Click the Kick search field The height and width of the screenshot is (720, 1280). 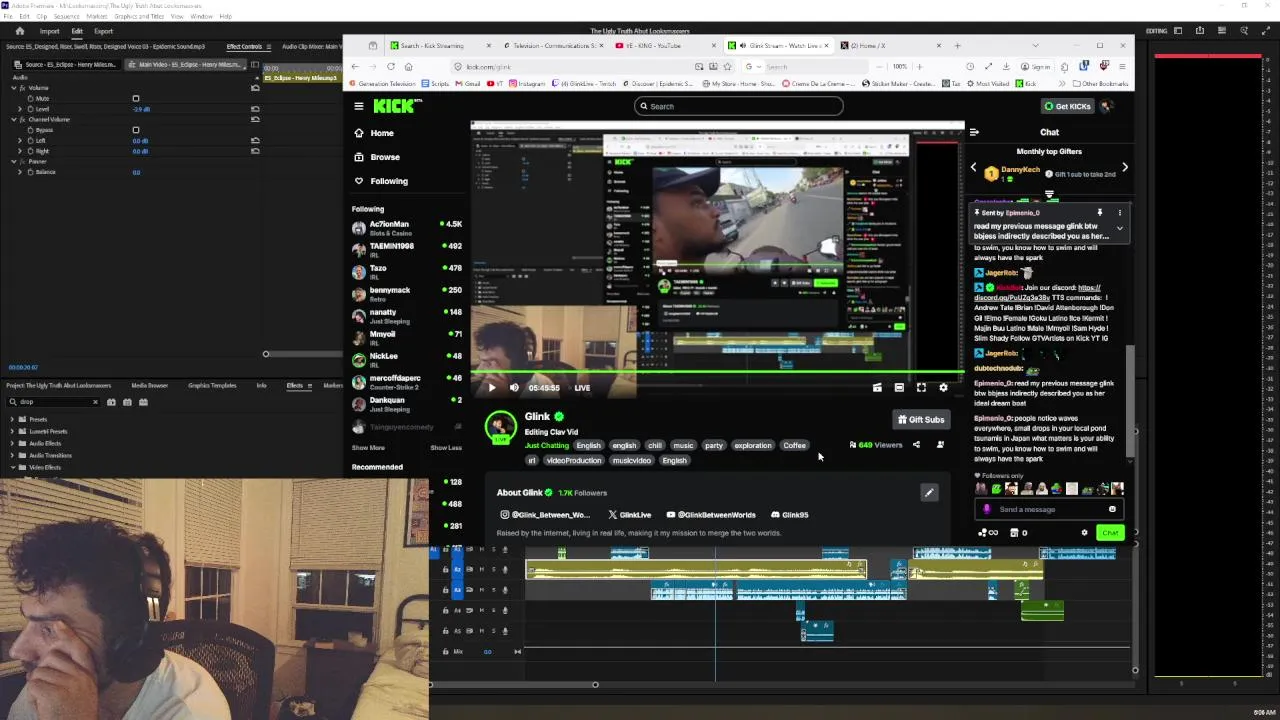click(x=738, y=106)
